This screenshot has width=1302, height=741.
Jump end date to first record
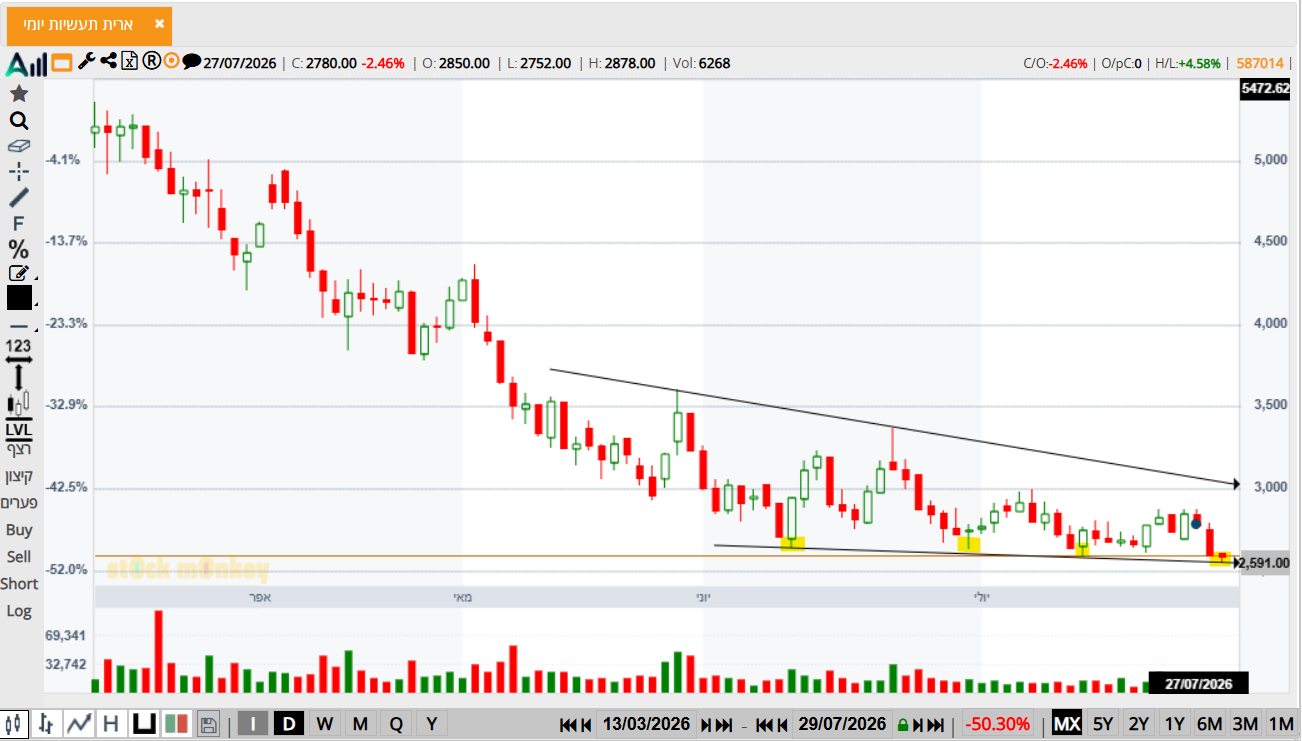coord(764,725)
